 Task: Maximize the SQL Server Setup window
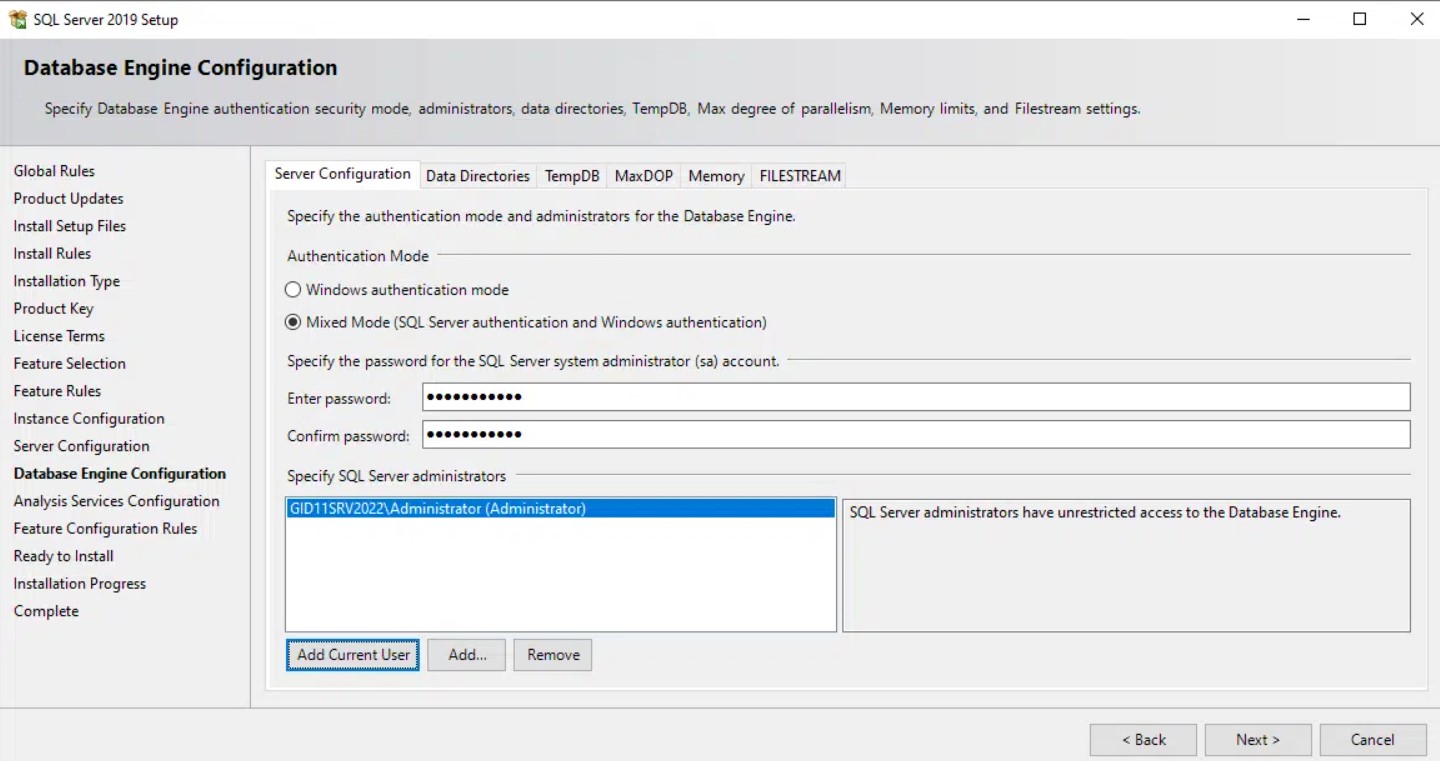pos(1360,19)
